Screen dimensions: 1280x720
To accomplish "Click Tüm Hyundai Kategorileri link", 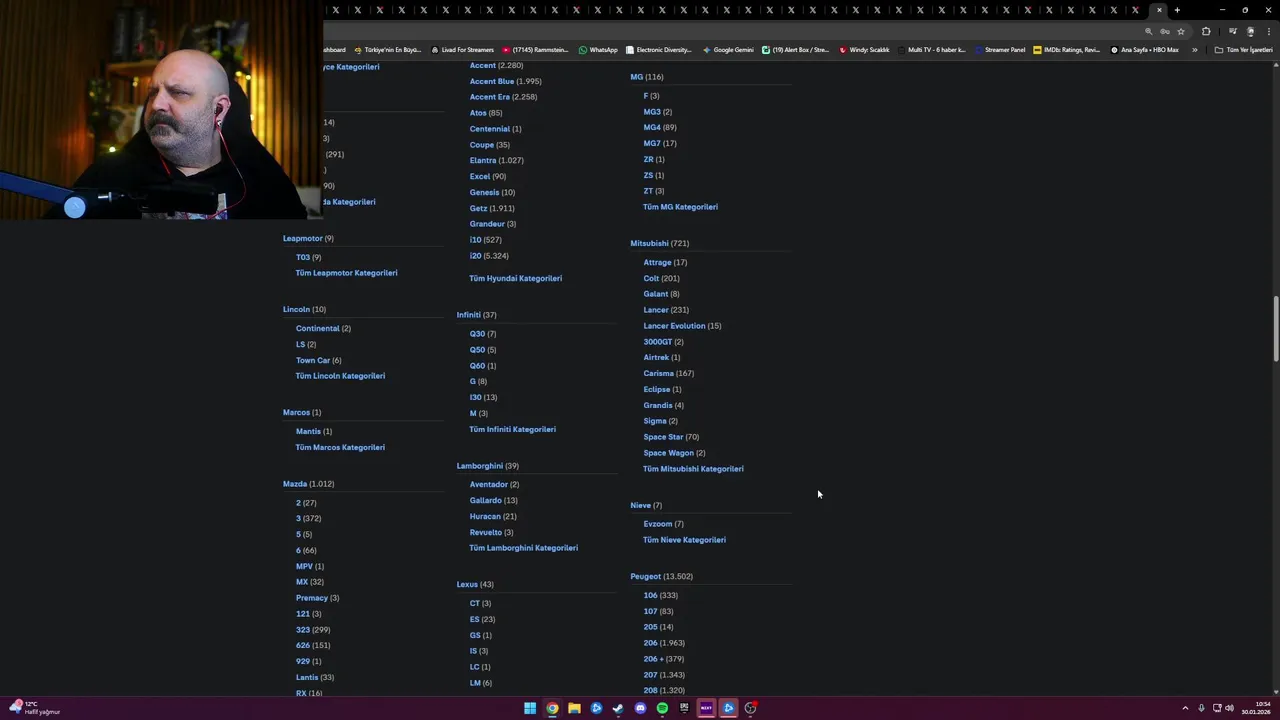I will pyautogui.click(x=515, y=279).
